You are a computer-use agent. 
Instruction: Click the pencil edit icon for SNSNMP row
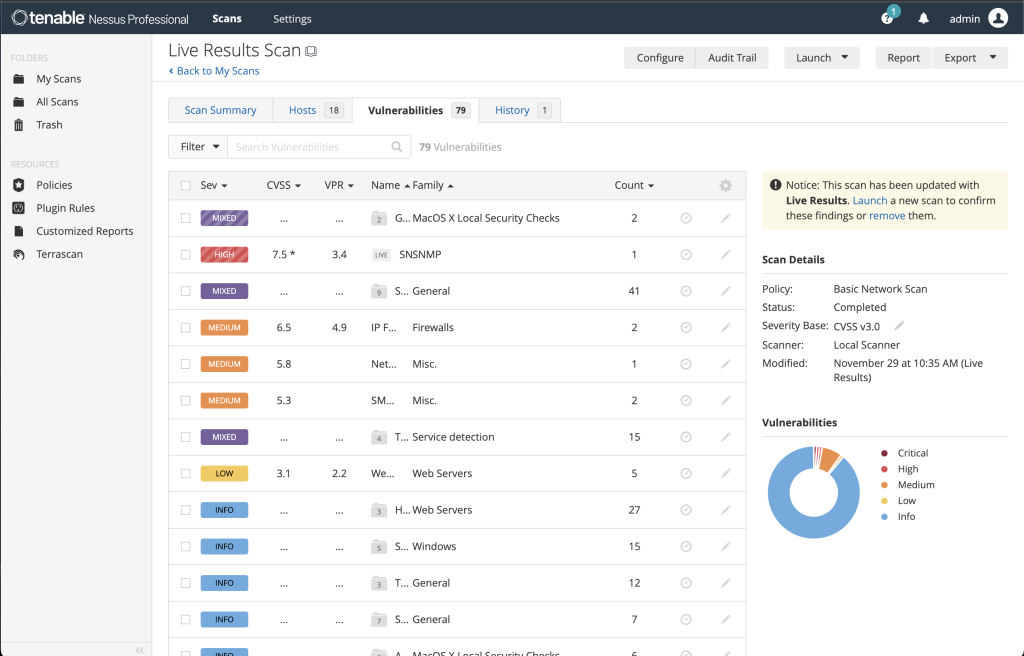click(725, 255)
